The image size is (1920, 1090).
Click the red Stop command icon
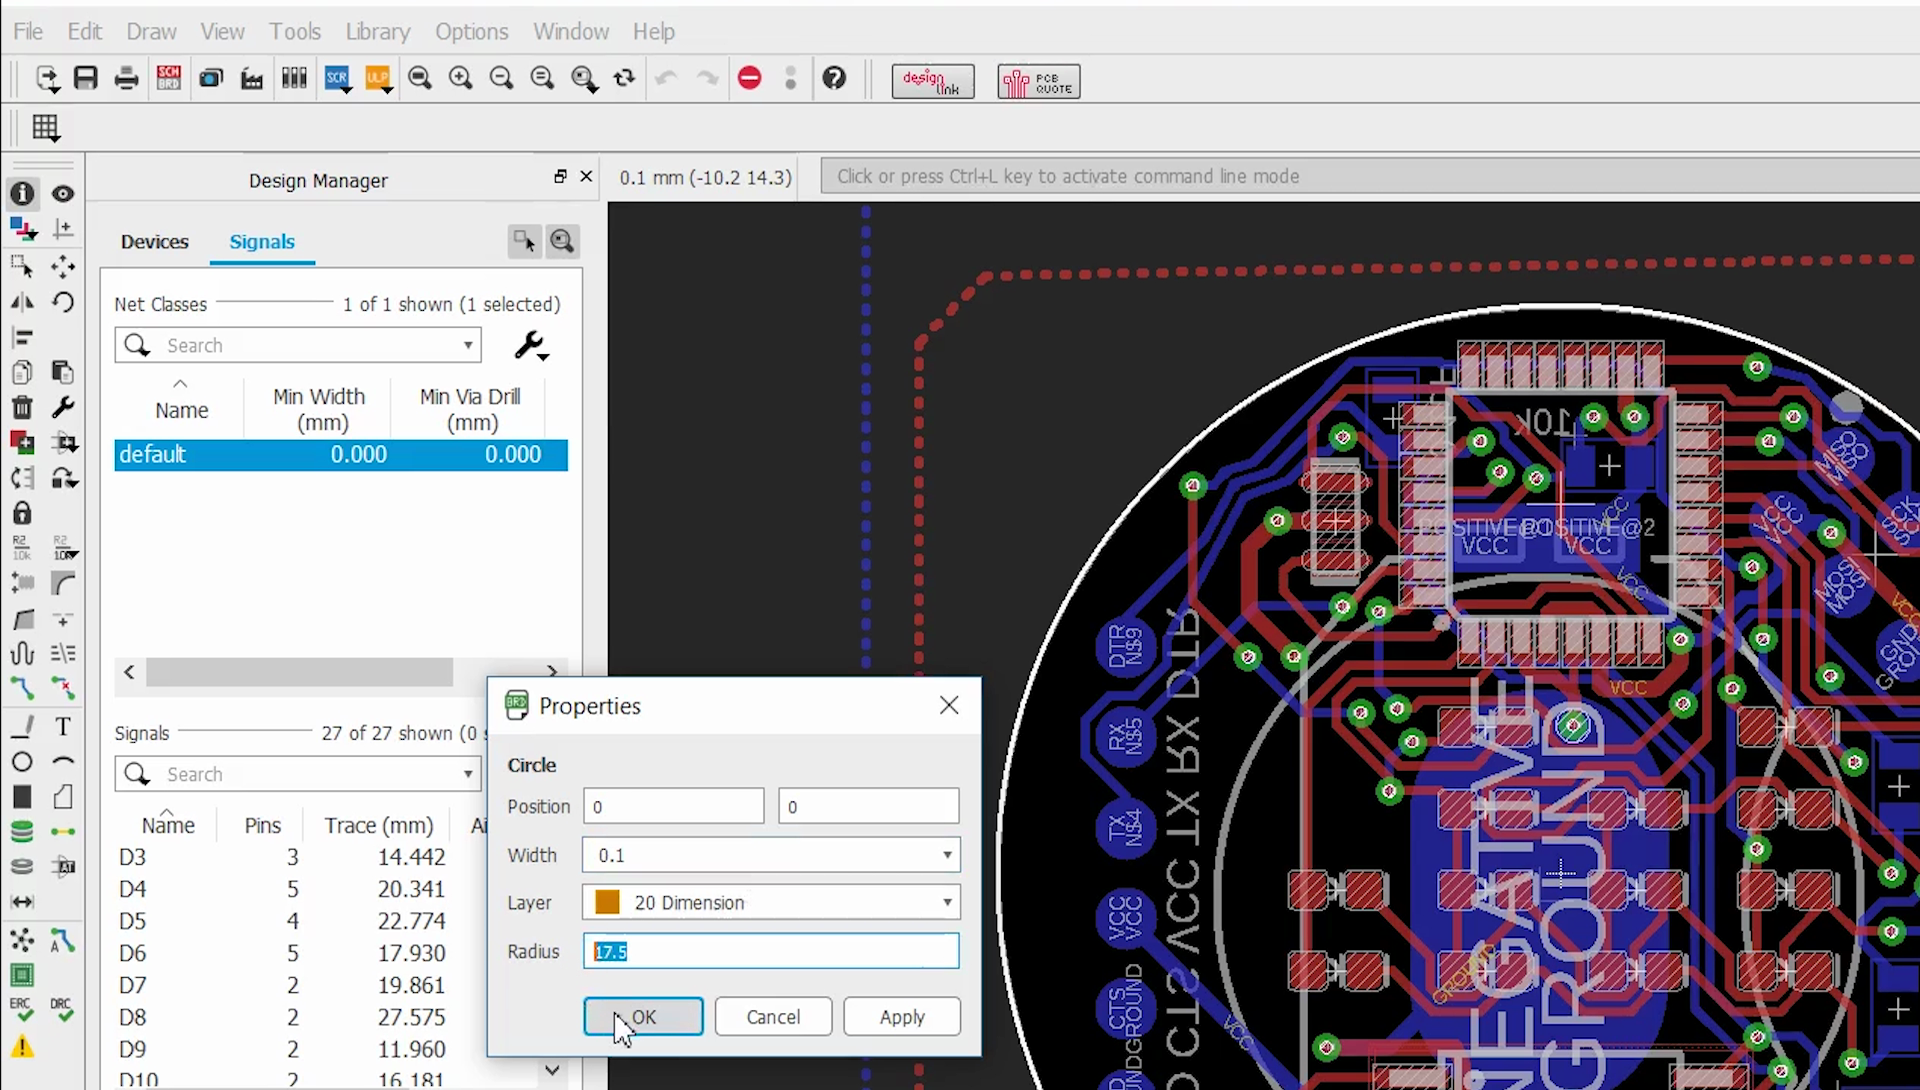(749, 78)
